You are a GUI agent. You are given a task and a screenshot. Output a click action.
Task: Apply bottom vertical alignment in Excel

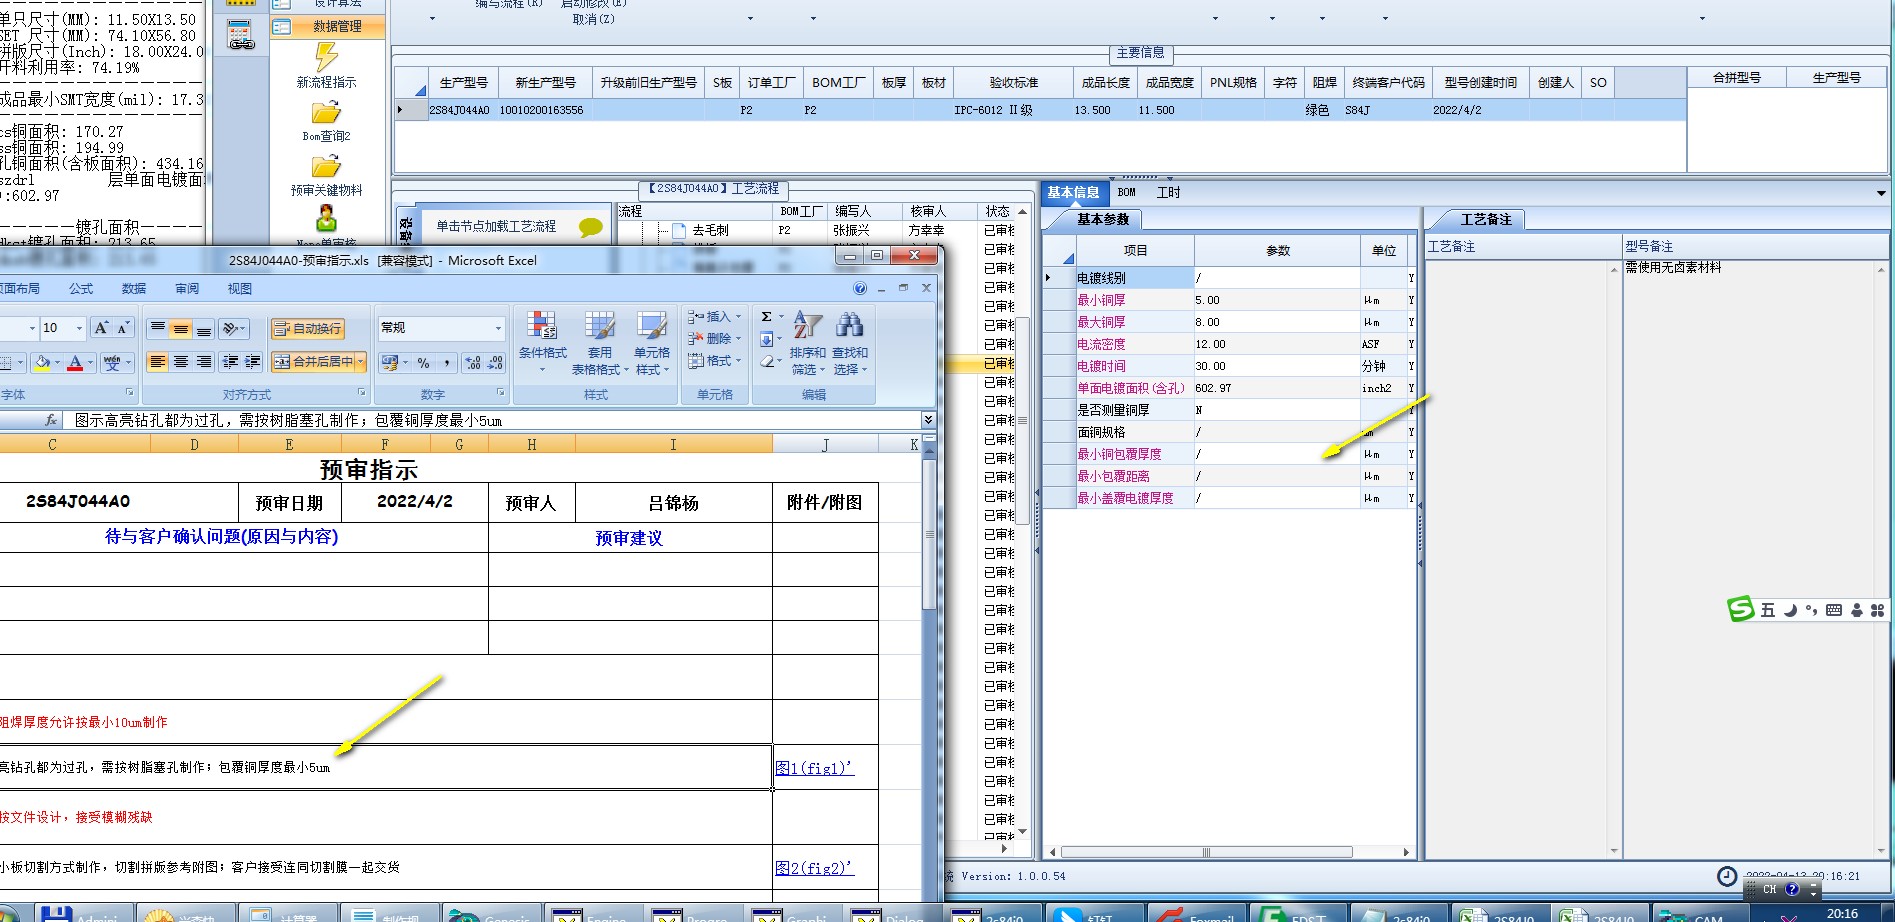coord(204,328)
